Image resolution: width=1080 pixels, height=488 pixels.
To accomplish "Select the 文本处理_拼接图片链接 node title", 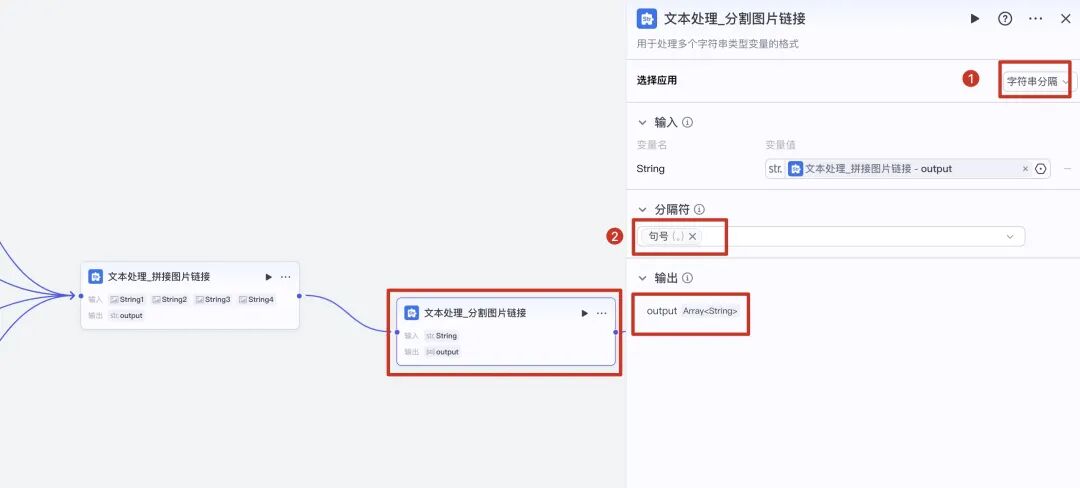I will (159, 277).
